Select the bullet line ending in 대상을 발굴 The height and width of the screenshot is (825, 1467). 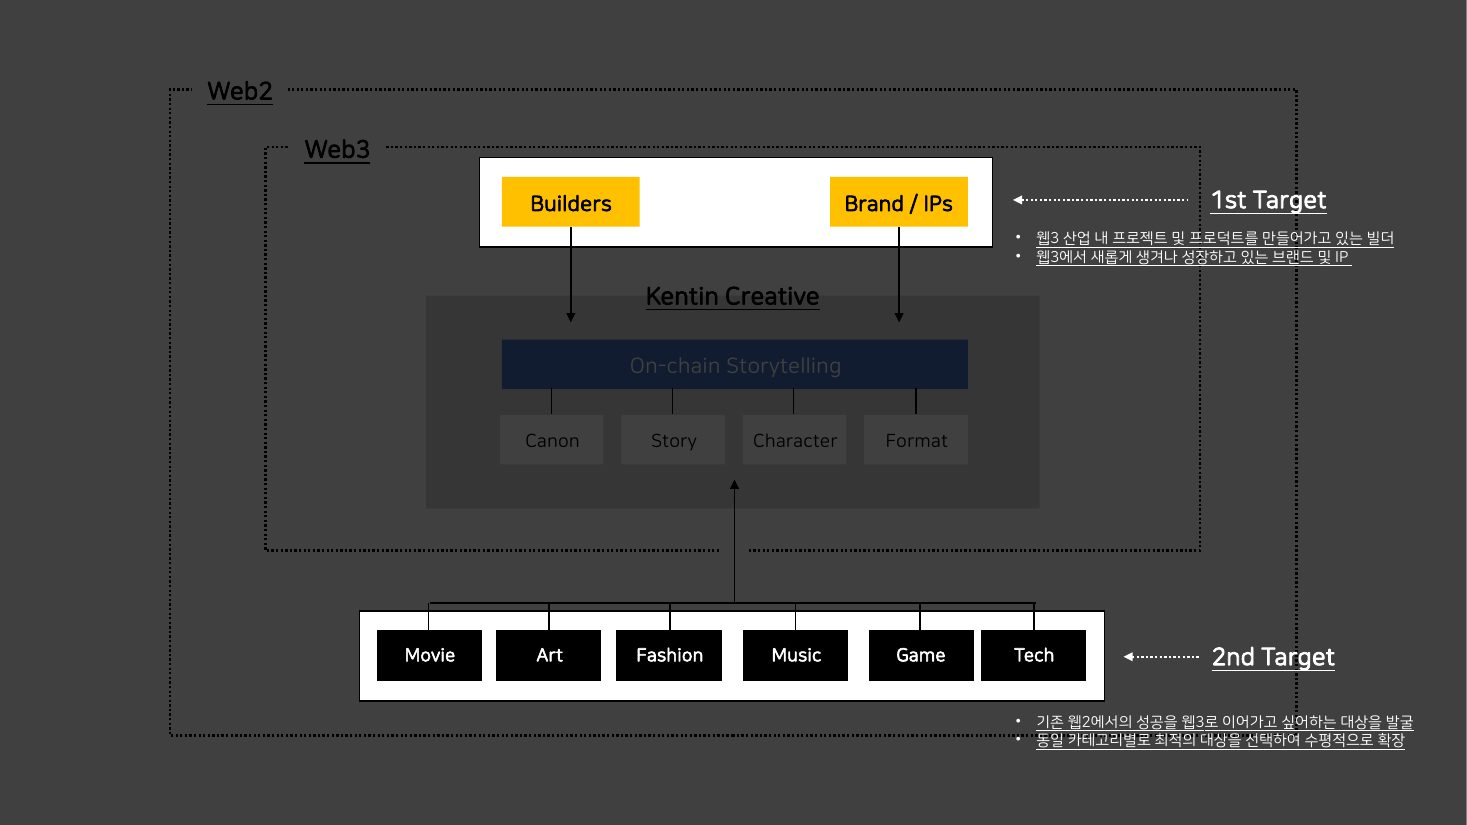coord(1225,722)
